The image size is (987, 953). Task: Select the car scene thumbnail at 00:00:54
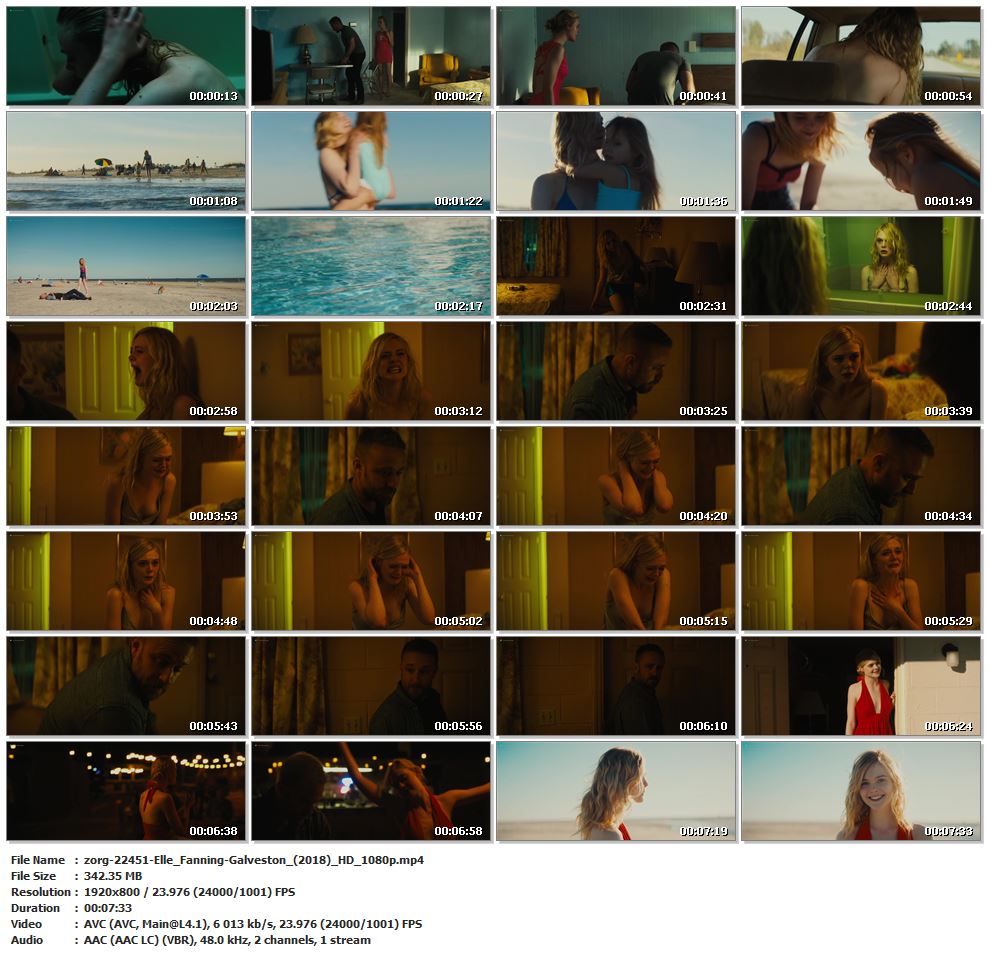click(x=860, y=56)
